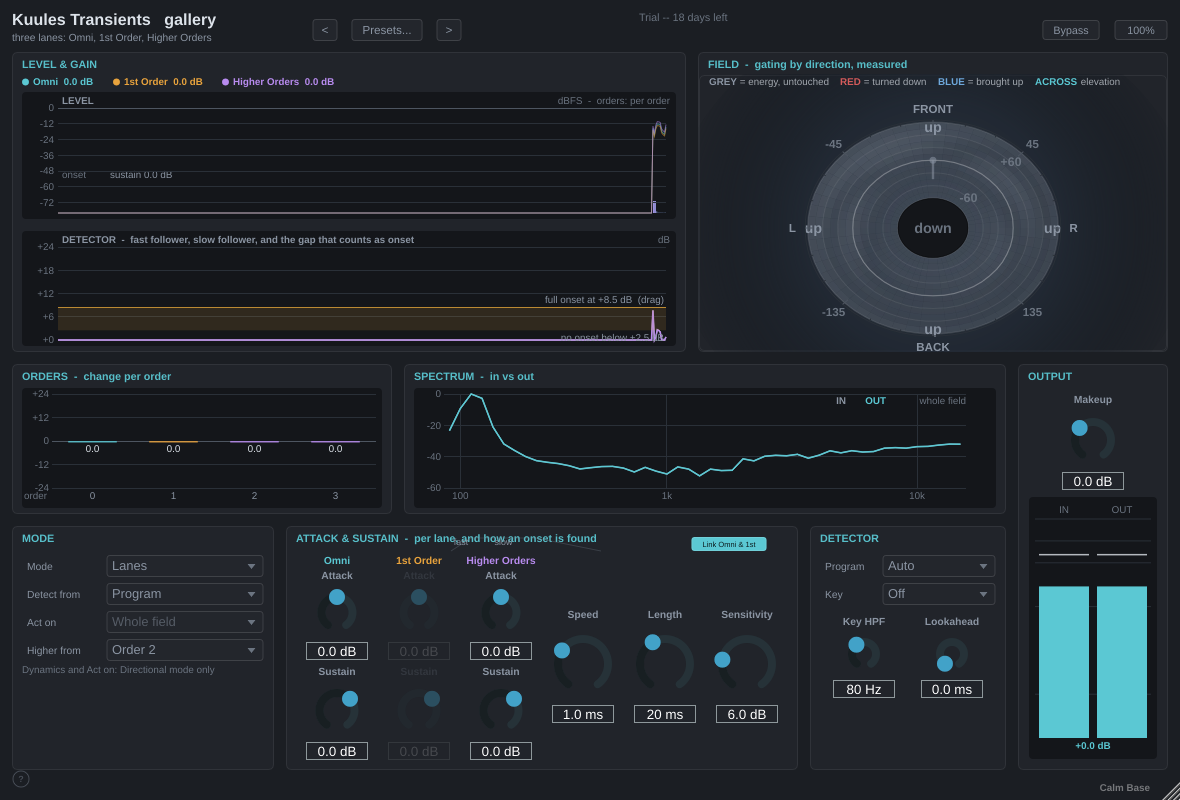Open the Detect from dropdown
Screen dimensions: 1180x800
pos(185,594)
